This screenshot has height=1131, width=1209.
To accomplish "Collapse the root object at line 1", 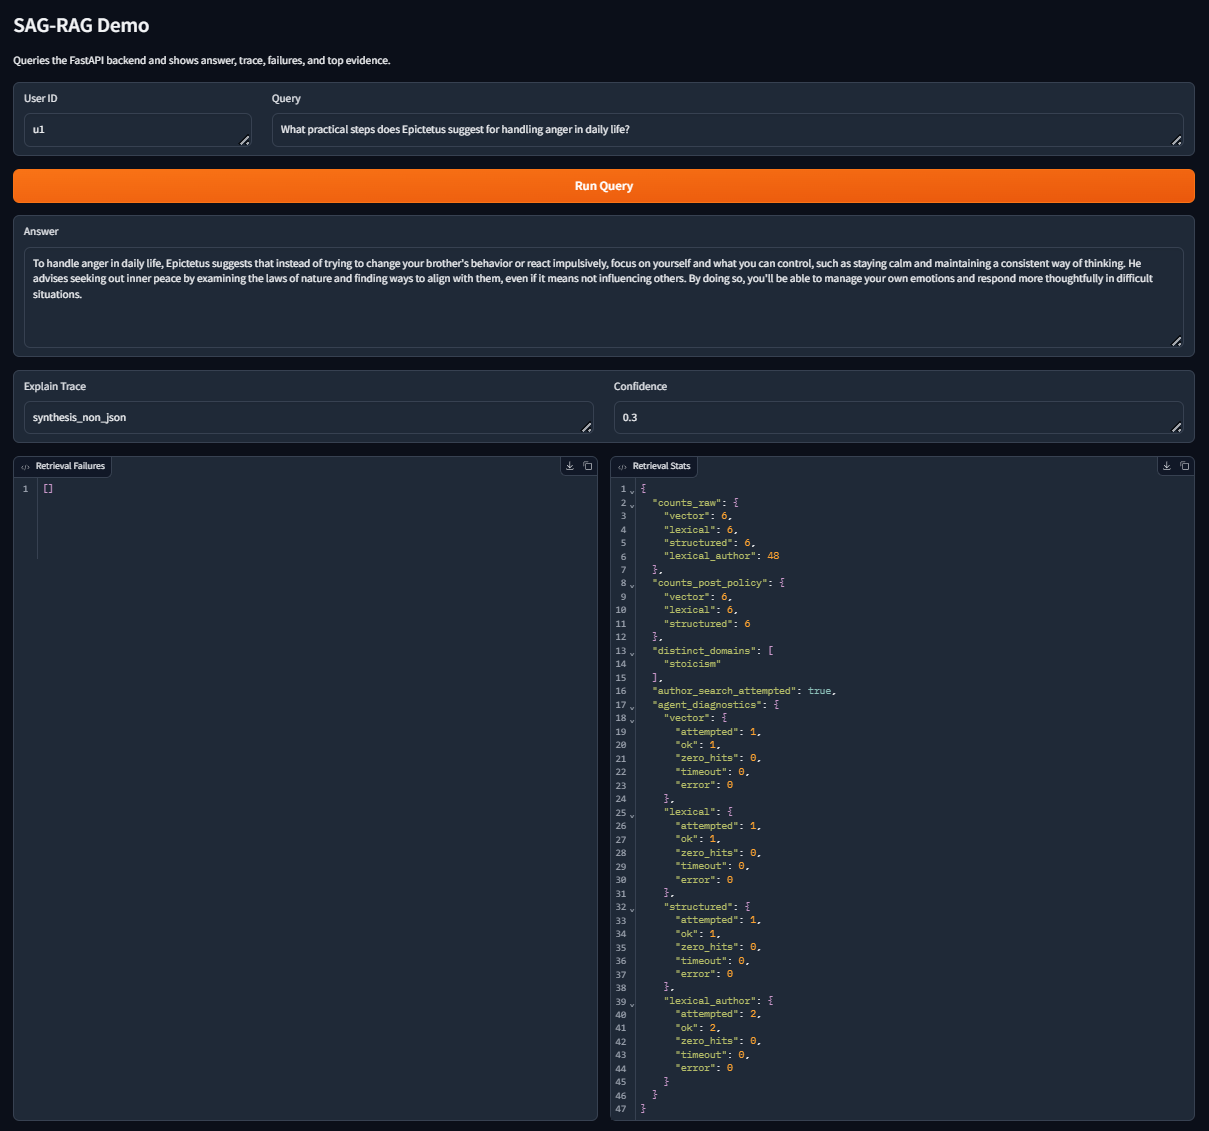I will (632, 491).
